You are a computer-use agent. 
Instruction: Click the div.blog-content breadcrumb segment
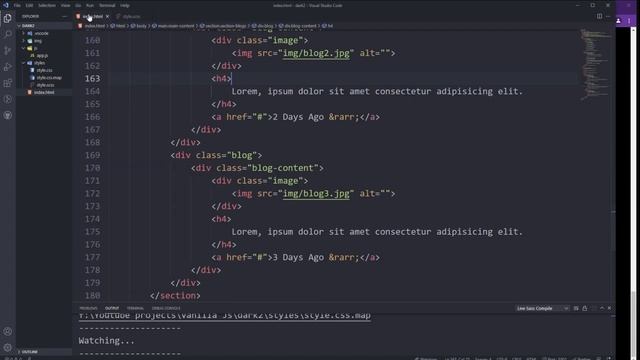pos(300,26)
